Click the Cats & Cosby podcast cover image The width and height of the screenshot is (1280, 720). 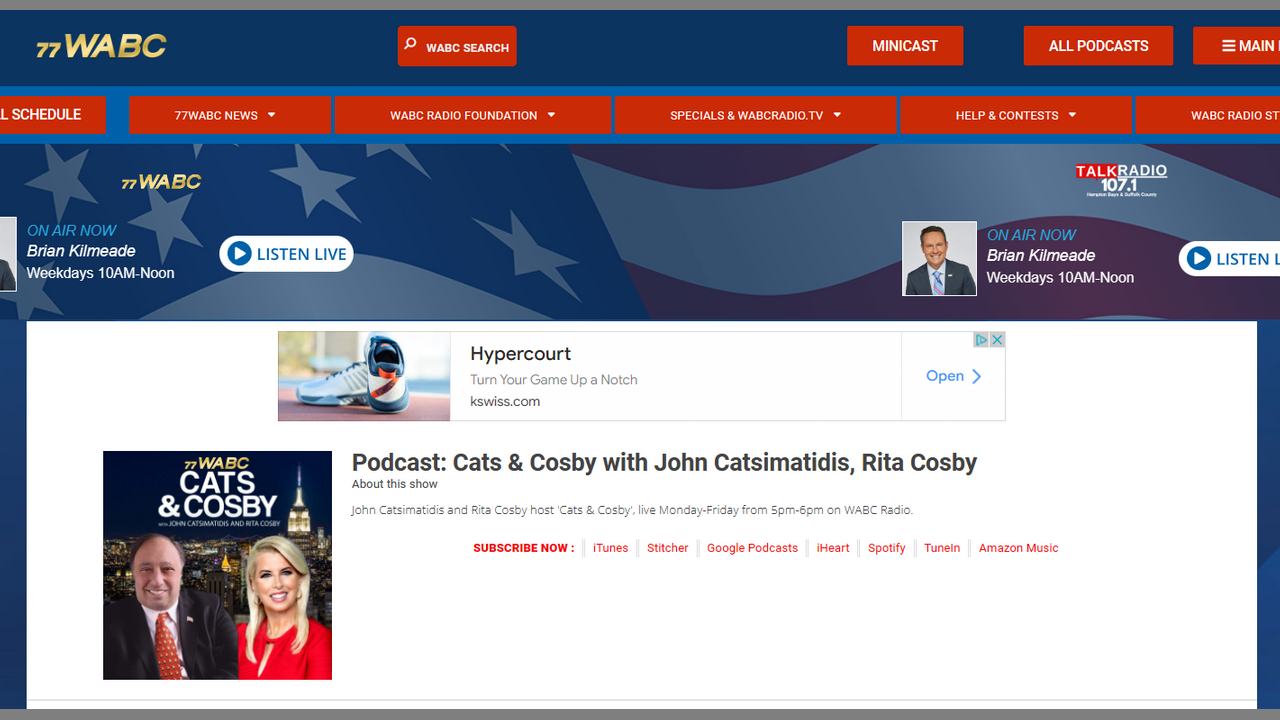click(x=217, y=565)
